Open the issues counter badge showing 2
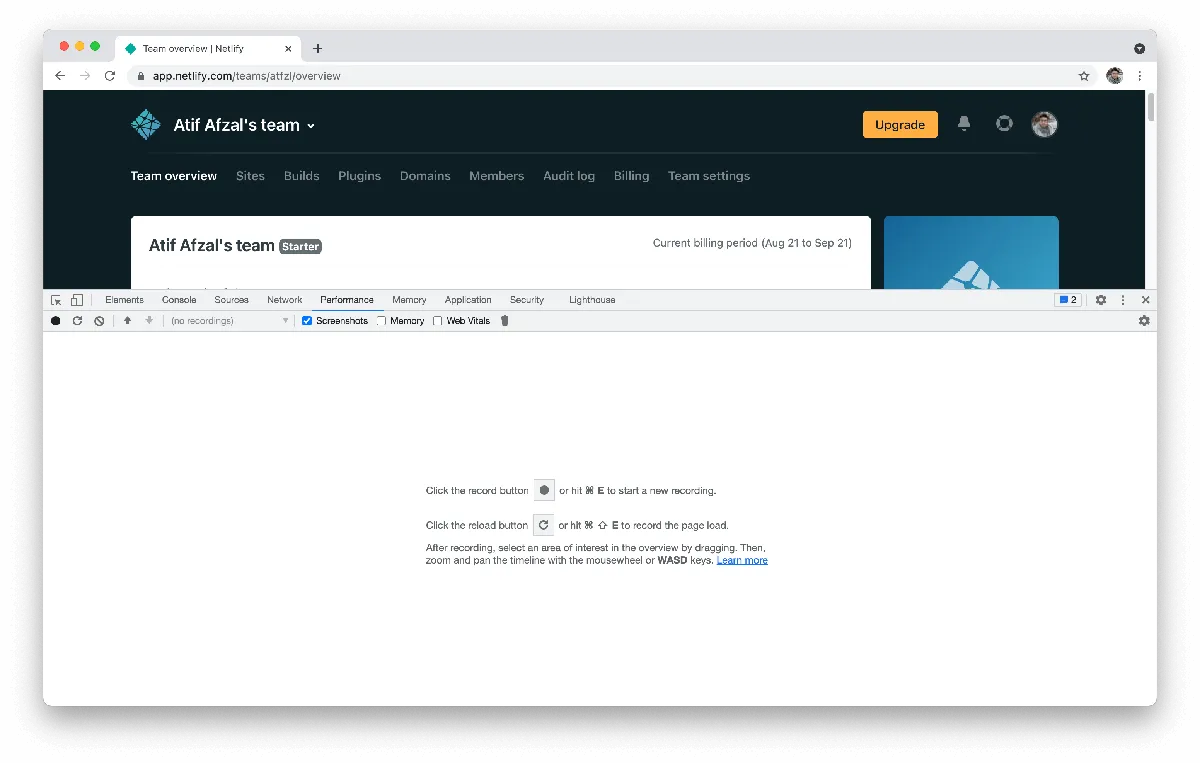This screenshot has width=1200, height=763. pyautogui.click(x=1068, y=300)
